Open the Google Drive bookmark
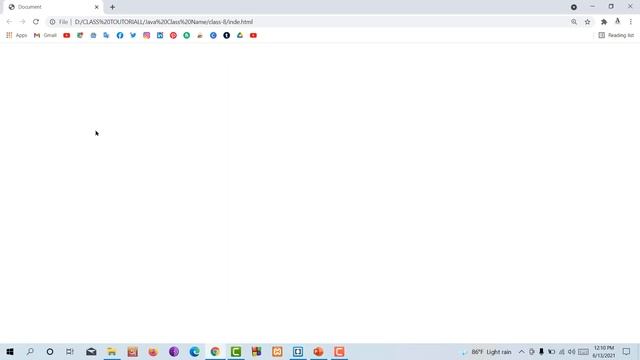 click(240, 36)
